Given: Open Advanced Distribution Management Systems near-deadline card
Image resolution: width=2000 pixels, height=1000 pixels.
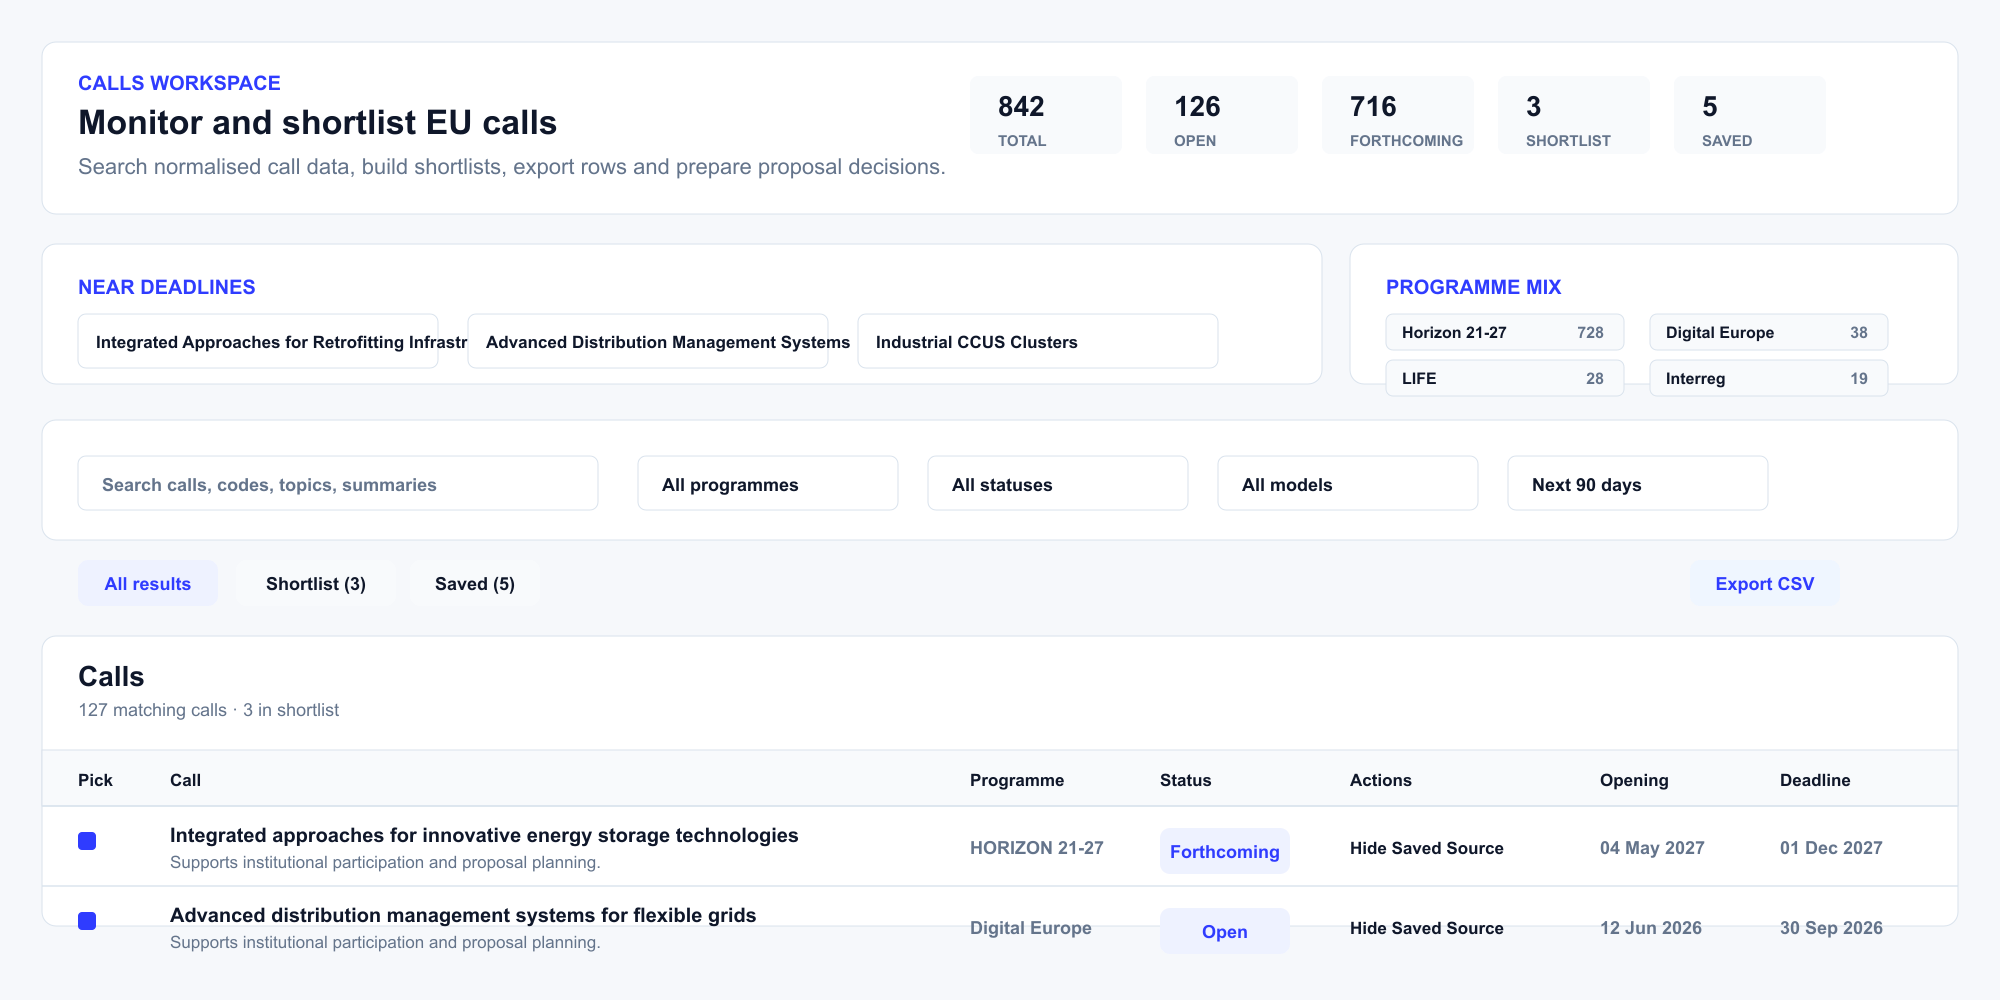Looking at the screenshot, I should [648, 342].
